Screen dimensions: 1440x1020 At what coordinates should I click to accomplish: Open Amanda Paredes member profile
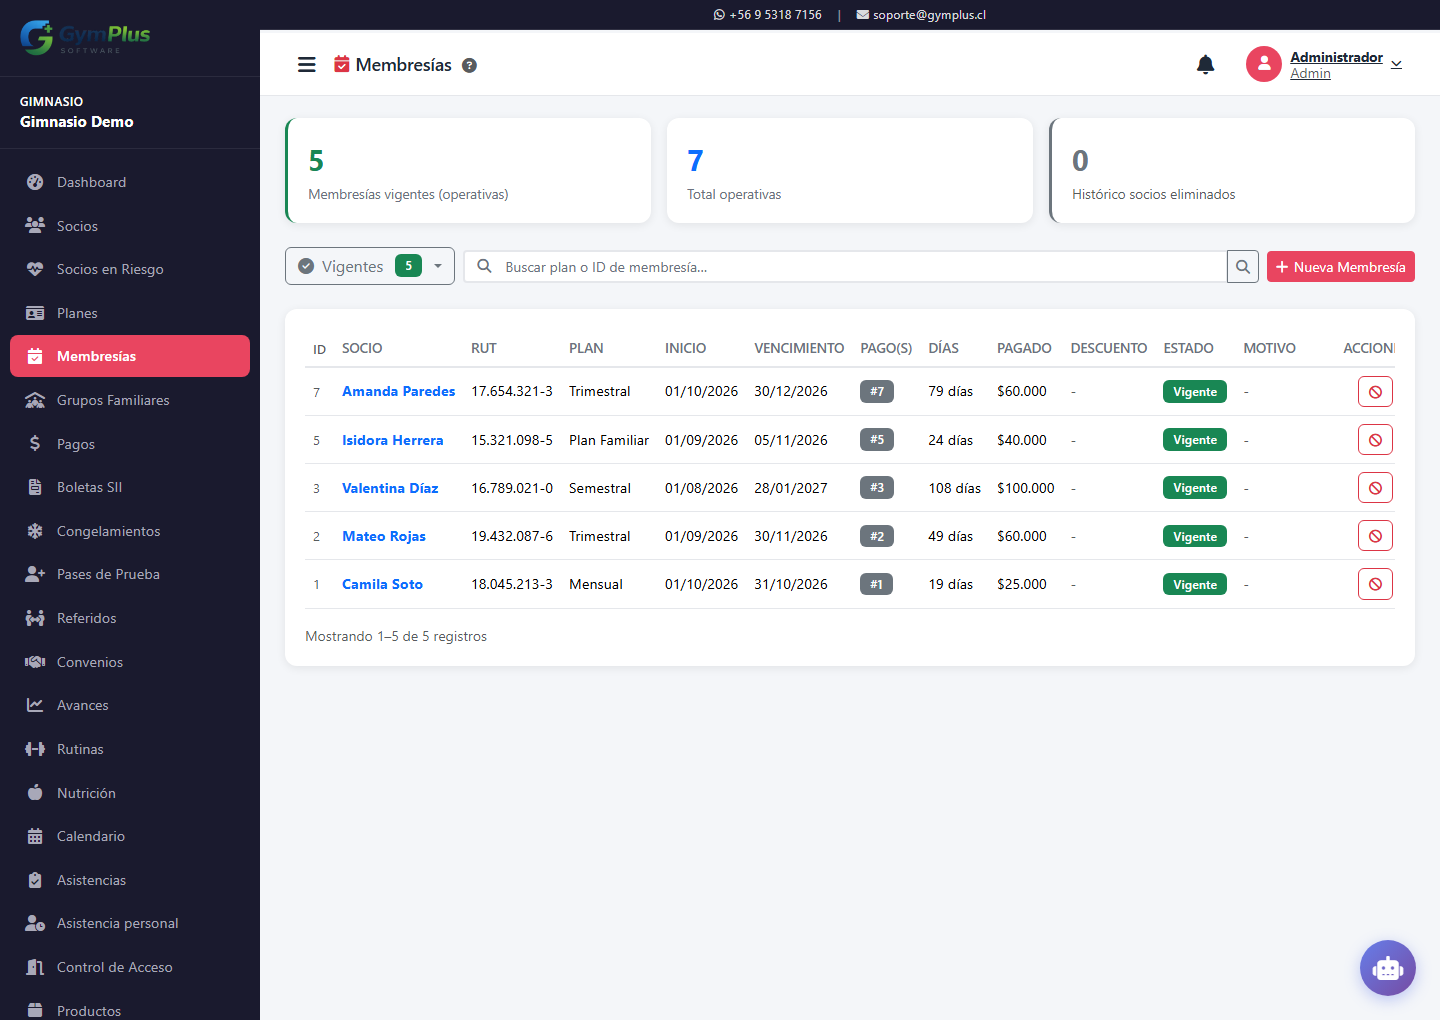point(398,391)
